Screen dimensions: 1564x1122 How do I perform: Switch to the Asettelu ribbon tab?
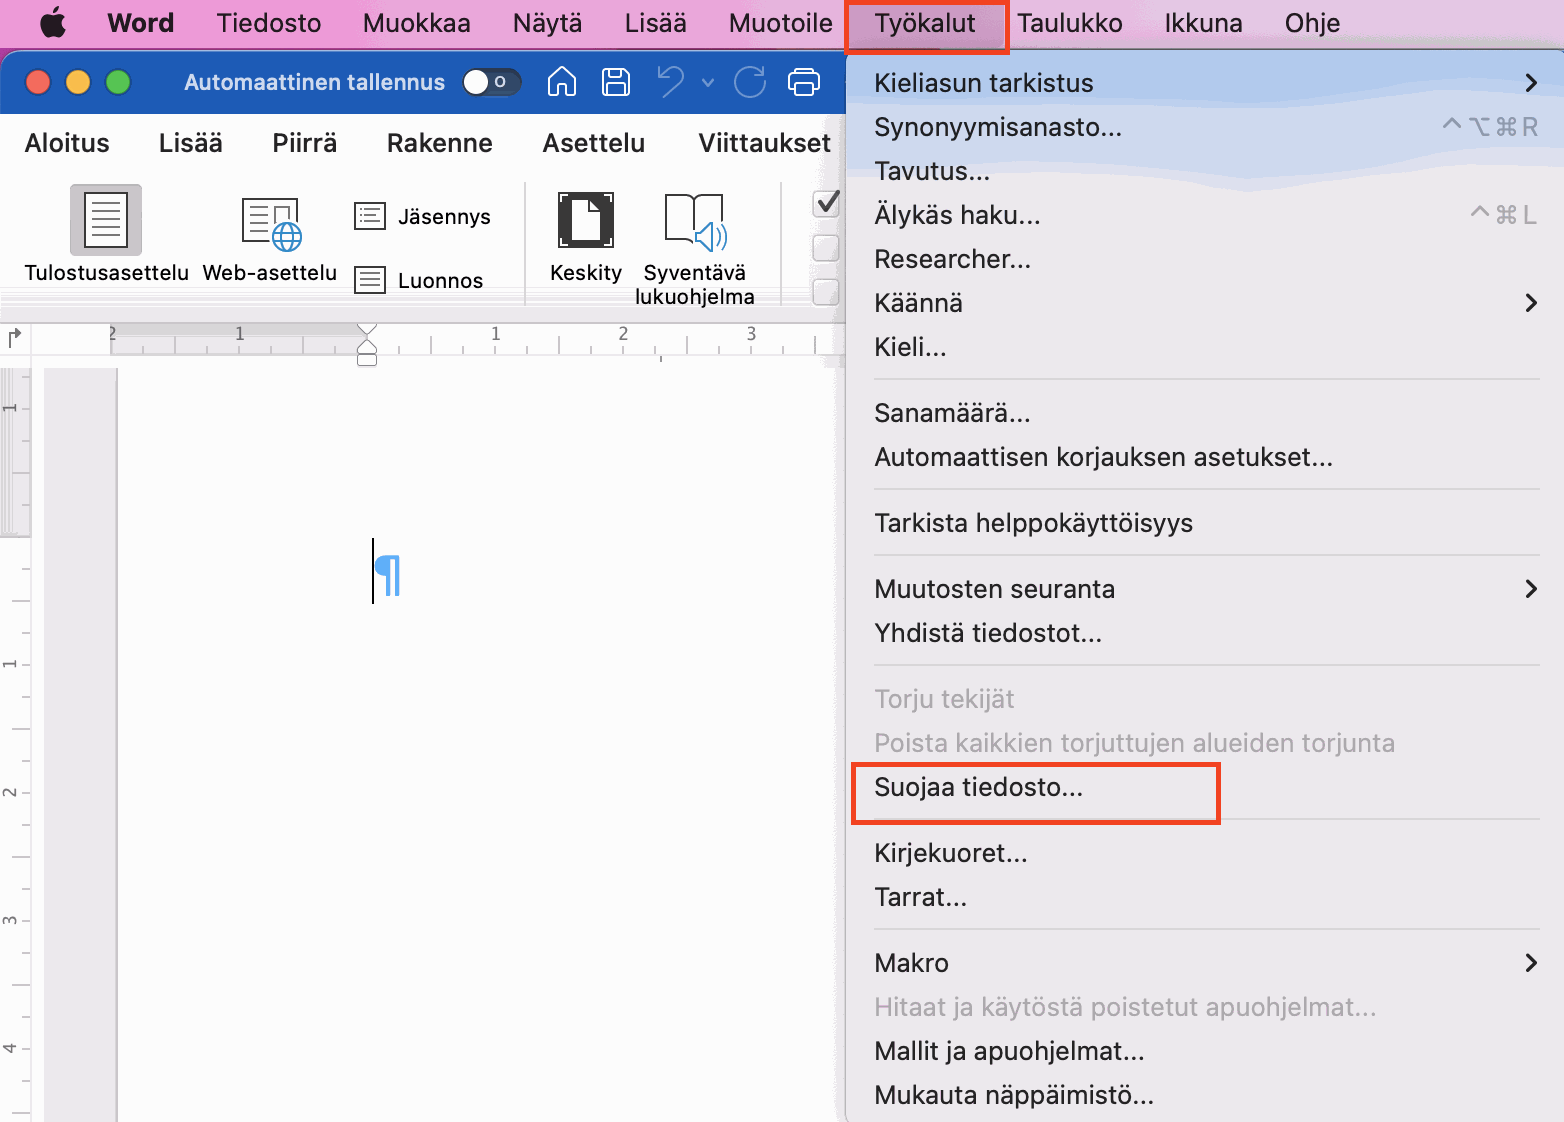click(594, 143)
